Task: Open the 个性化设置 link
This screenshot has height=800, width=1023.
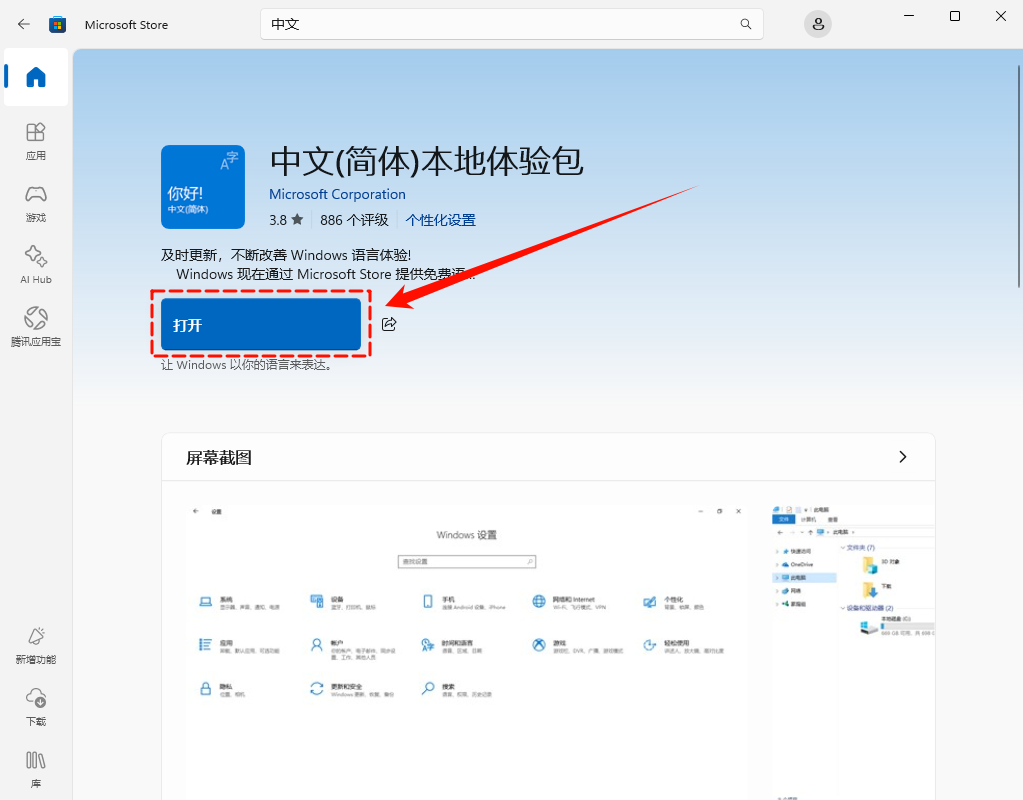Action: [440, 220]
